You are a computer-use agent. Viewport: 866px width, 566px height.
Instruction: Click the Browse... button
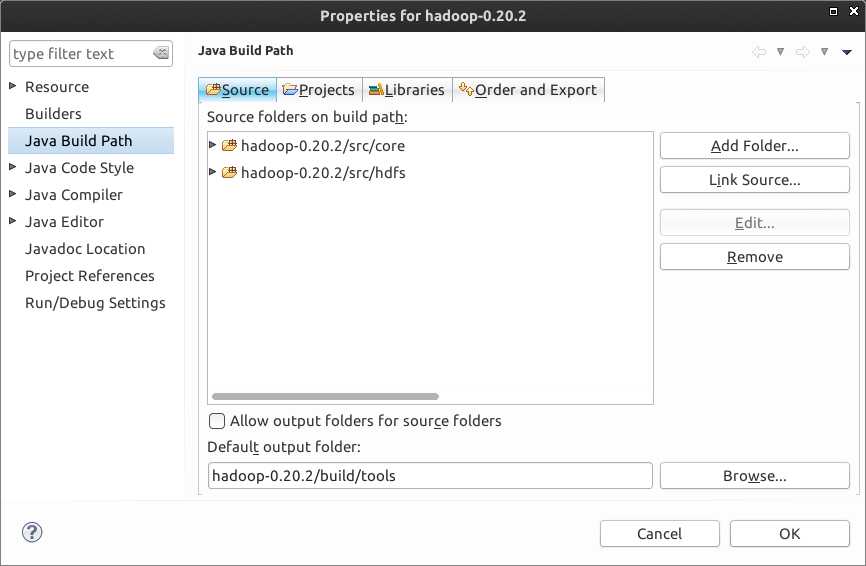coord(754,476)
